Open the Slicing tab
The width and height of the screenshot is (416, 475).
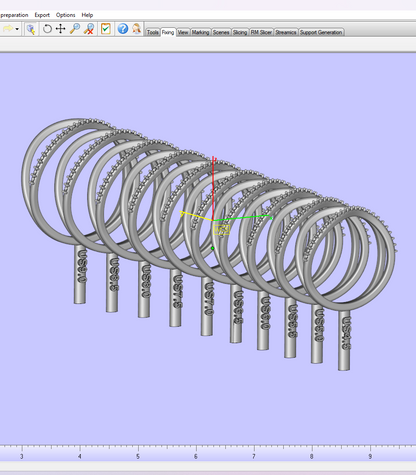240,32
